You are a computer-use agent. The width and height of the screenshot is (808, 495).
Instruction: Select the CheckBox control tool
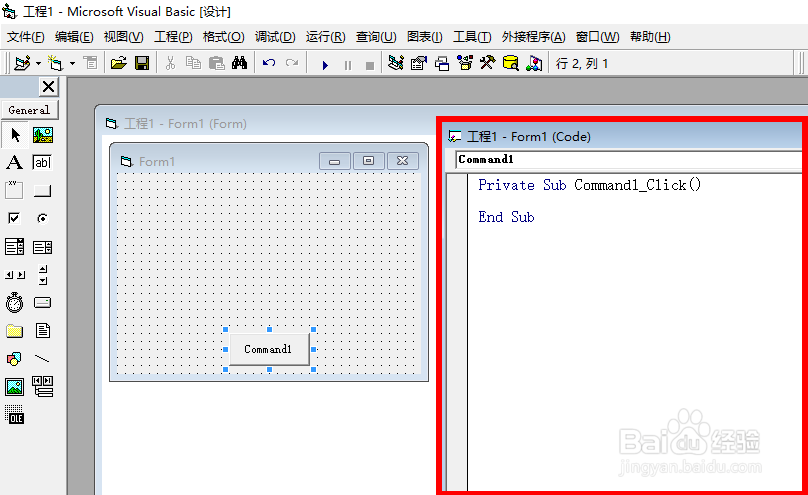point(14,218)
